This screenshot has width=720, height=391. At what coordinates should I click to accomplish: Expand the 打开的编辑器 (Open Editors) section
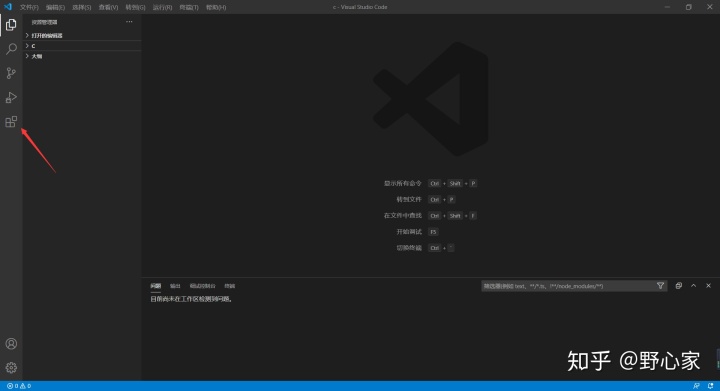(83, 35)
